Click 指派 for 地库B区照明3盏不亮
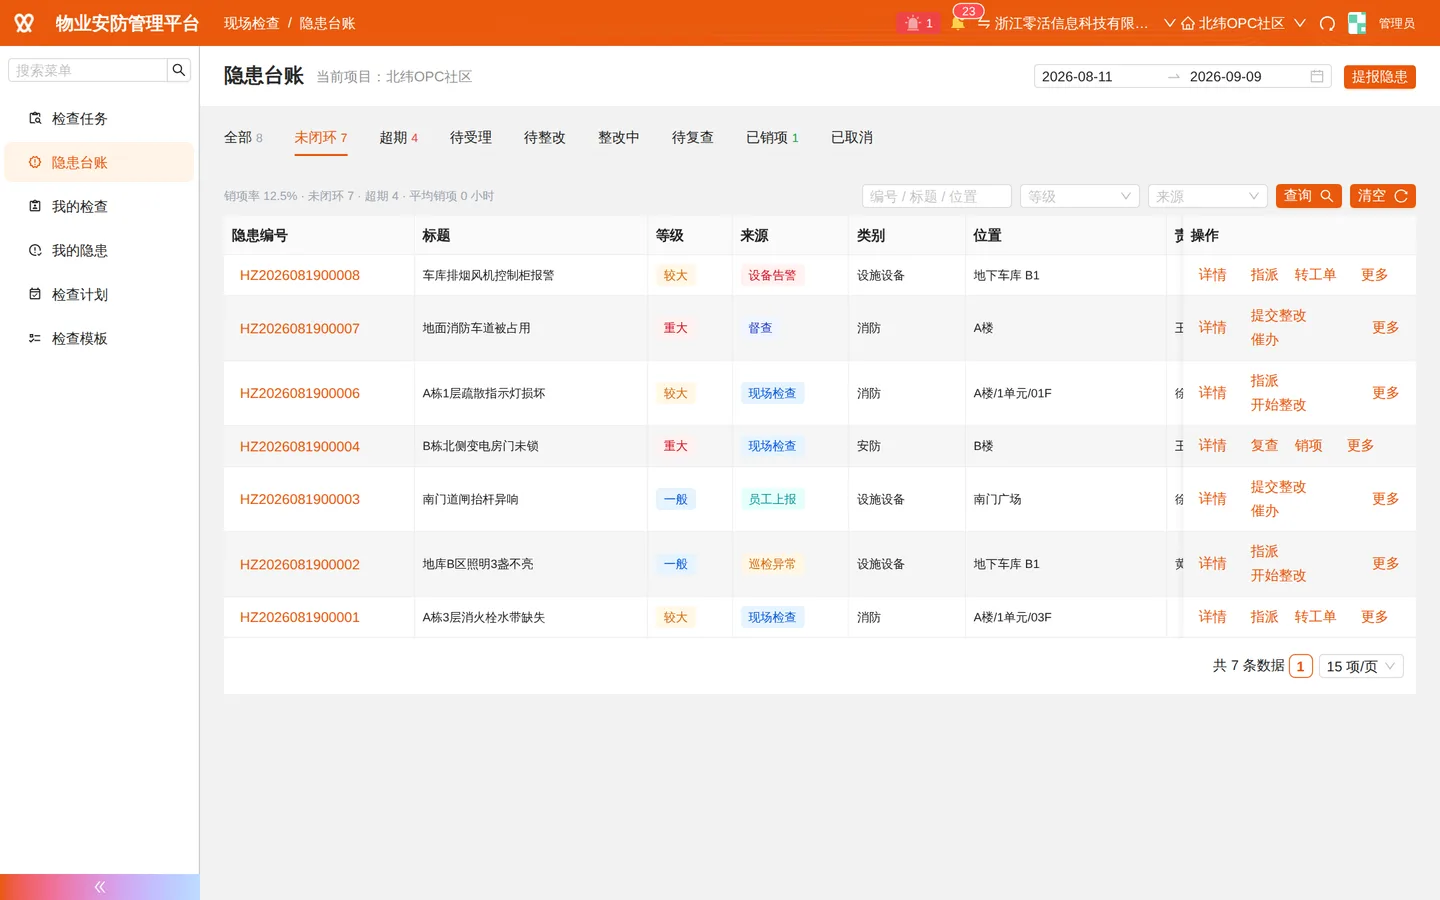Viewport: 1440px width, 900px height. 1264,552
